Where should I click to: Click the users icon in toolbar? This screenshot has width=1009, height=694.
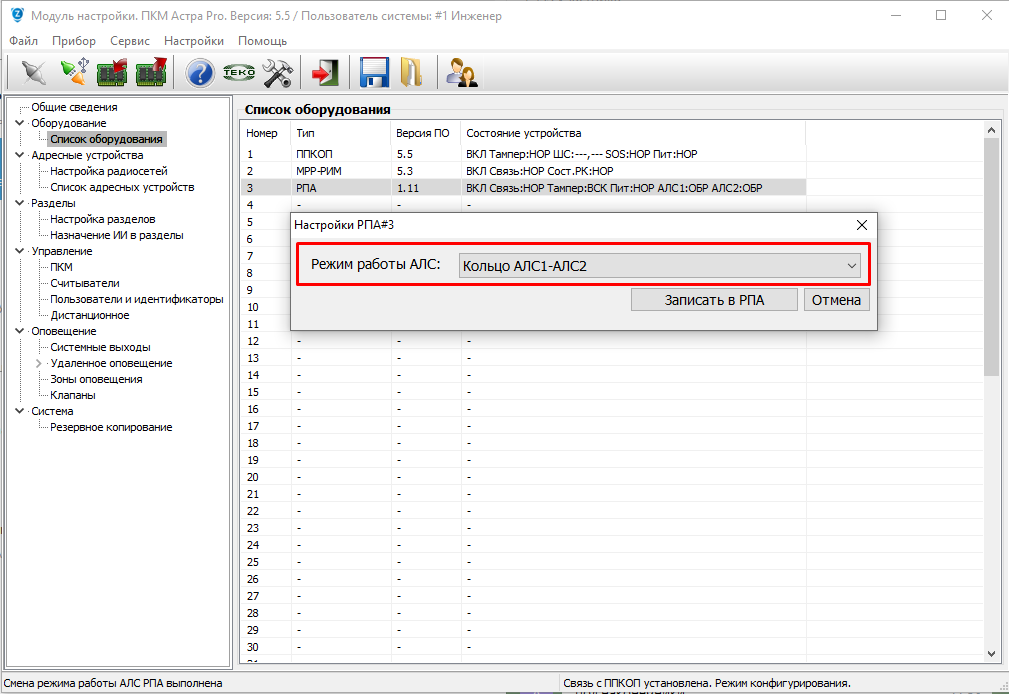click(461, 73)
